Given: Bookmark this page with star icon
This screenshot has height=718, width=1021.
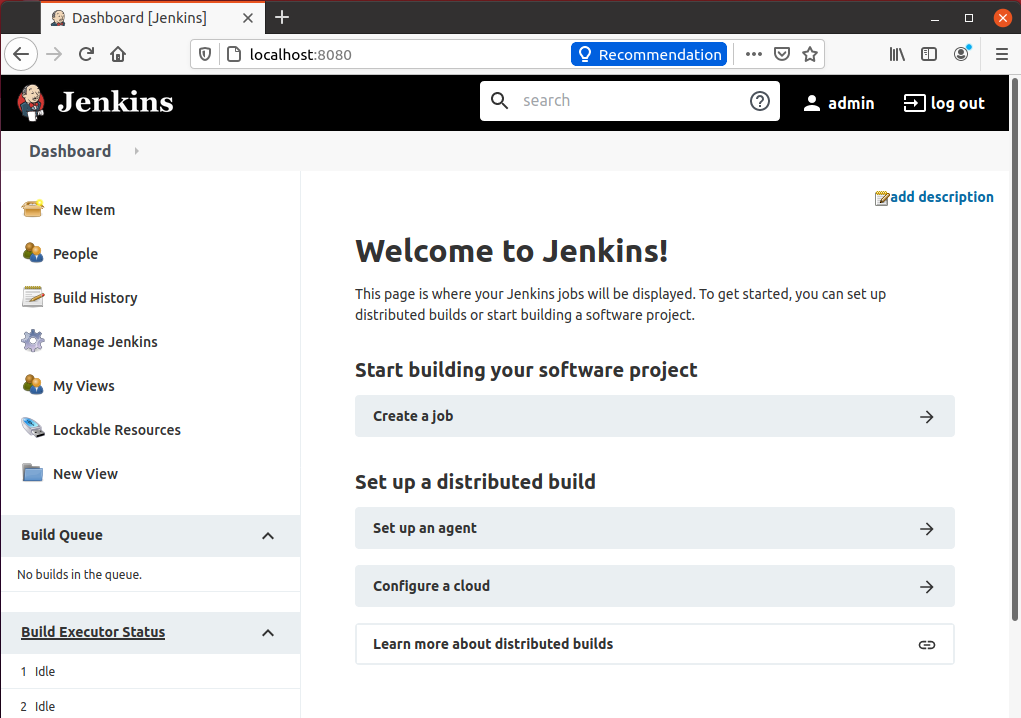Looking at the screenshot, I should coord(810,55).
